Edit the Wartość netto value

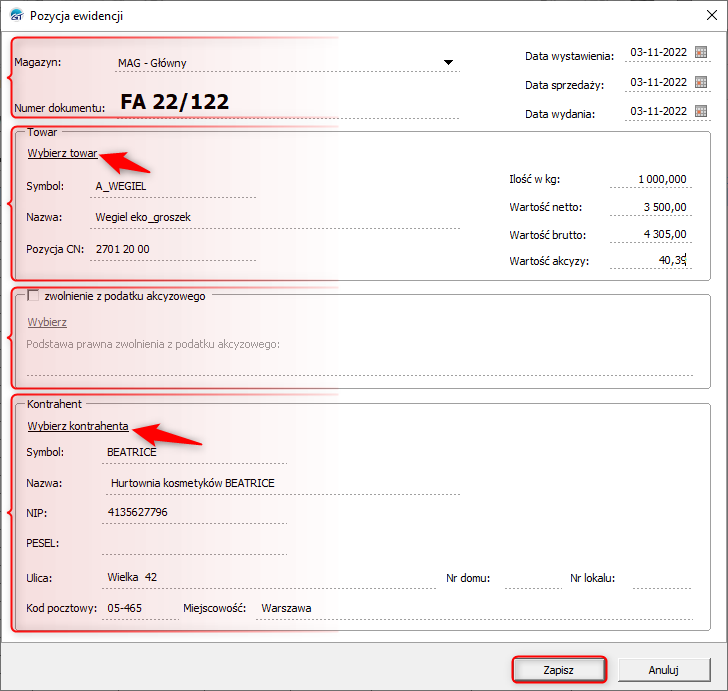[x=650, y=207]
